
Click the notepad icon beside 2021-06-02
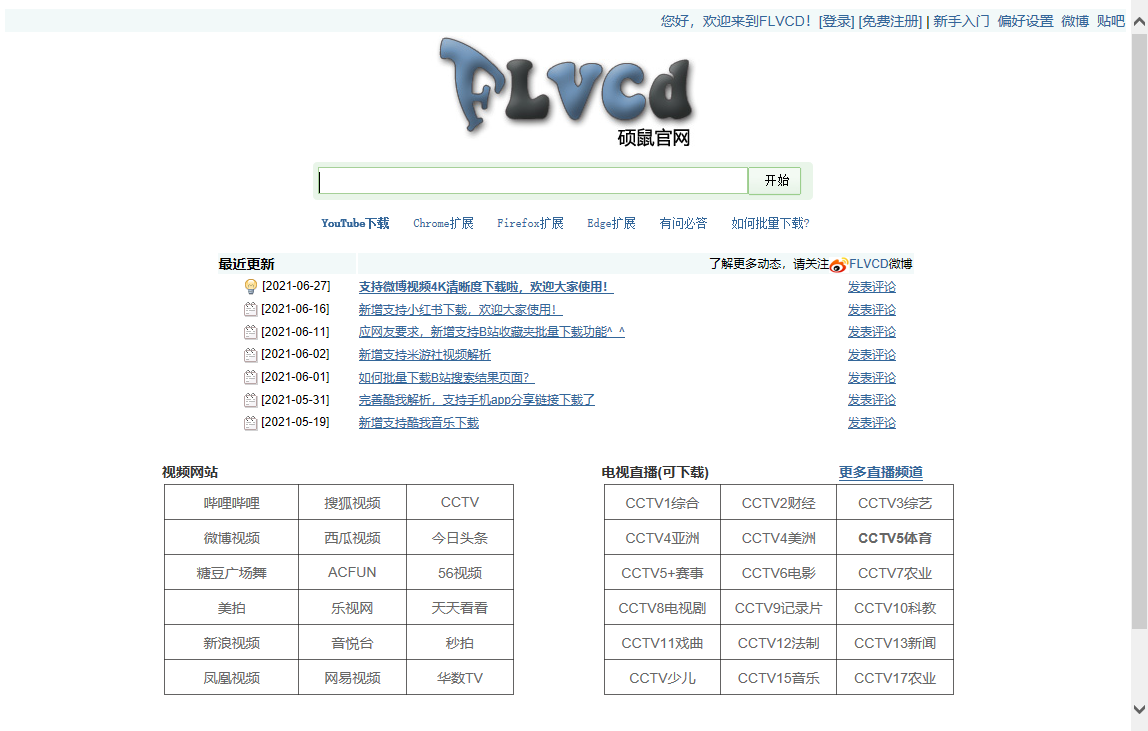[x=250, y=355]
